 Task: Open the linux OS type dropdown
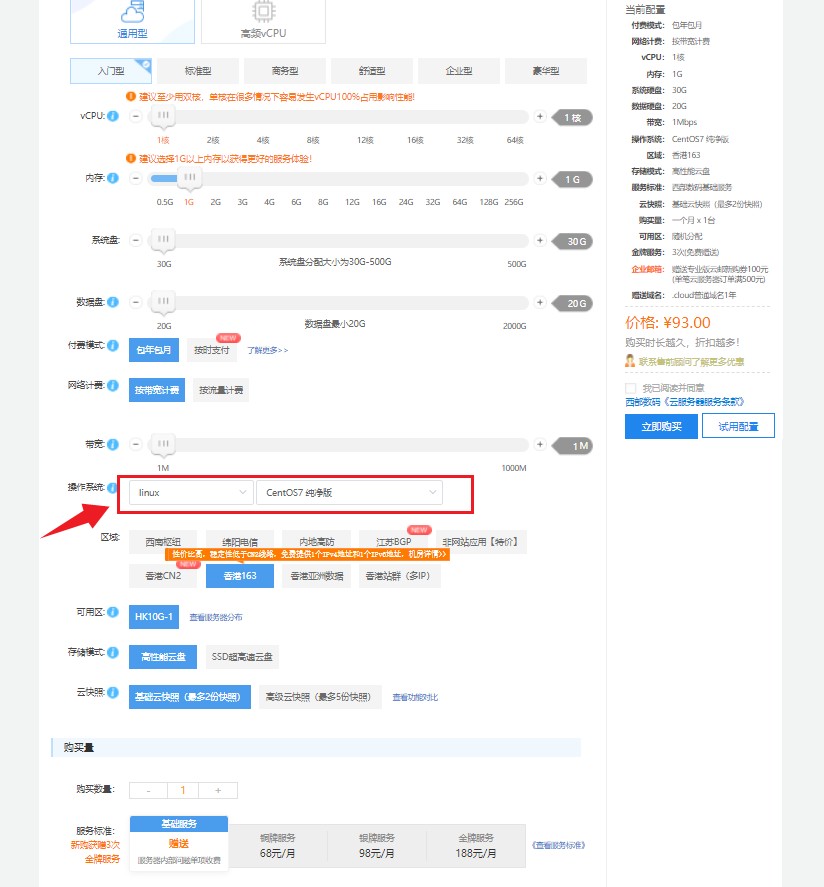pos(190,492)
